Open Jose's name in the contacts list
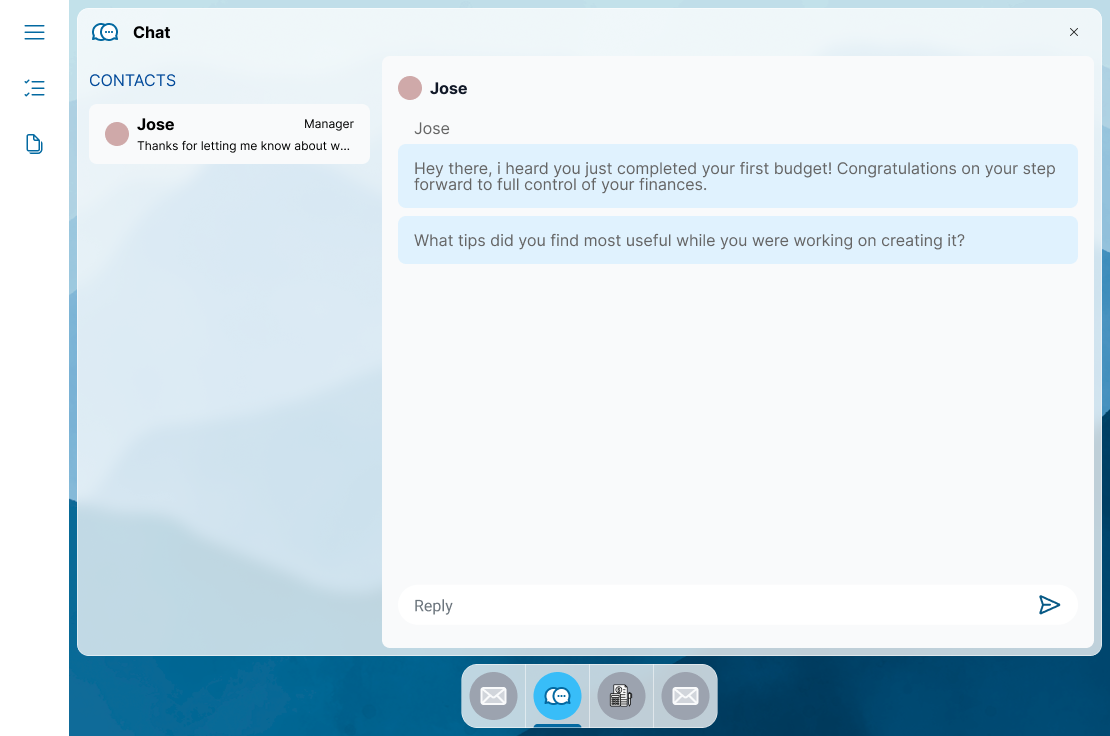The width and height of the screenshot is (1110, 736). point(155,125)
